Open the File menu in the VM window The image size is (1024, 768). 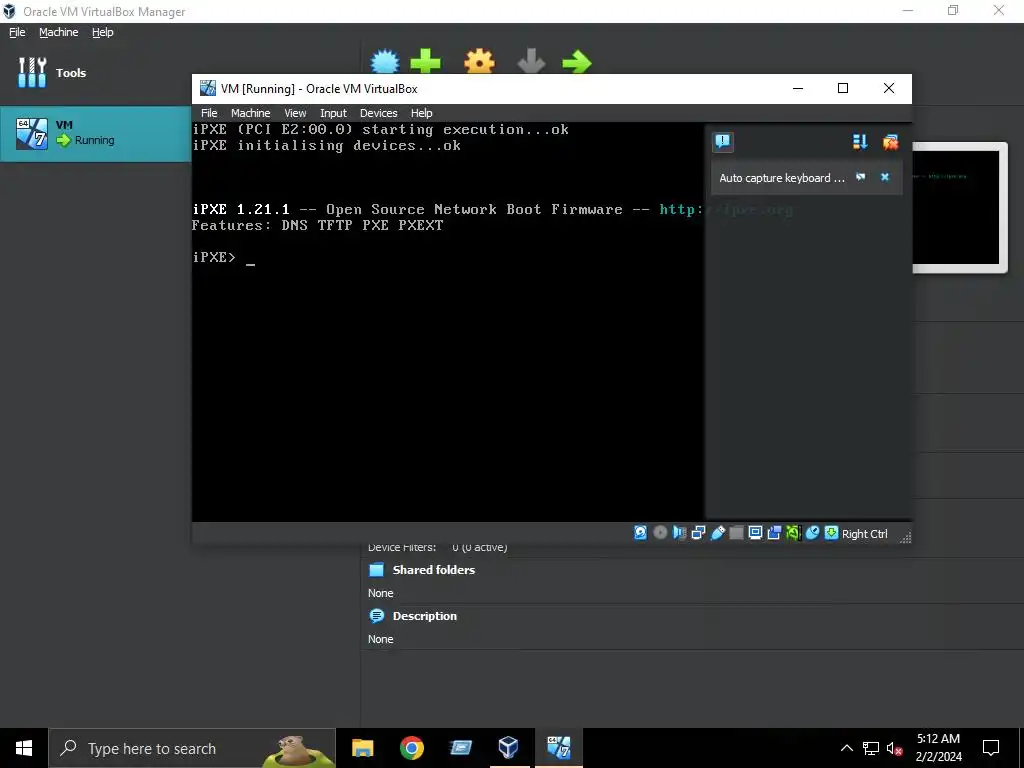pyautogui.click(x=209, y=113)
